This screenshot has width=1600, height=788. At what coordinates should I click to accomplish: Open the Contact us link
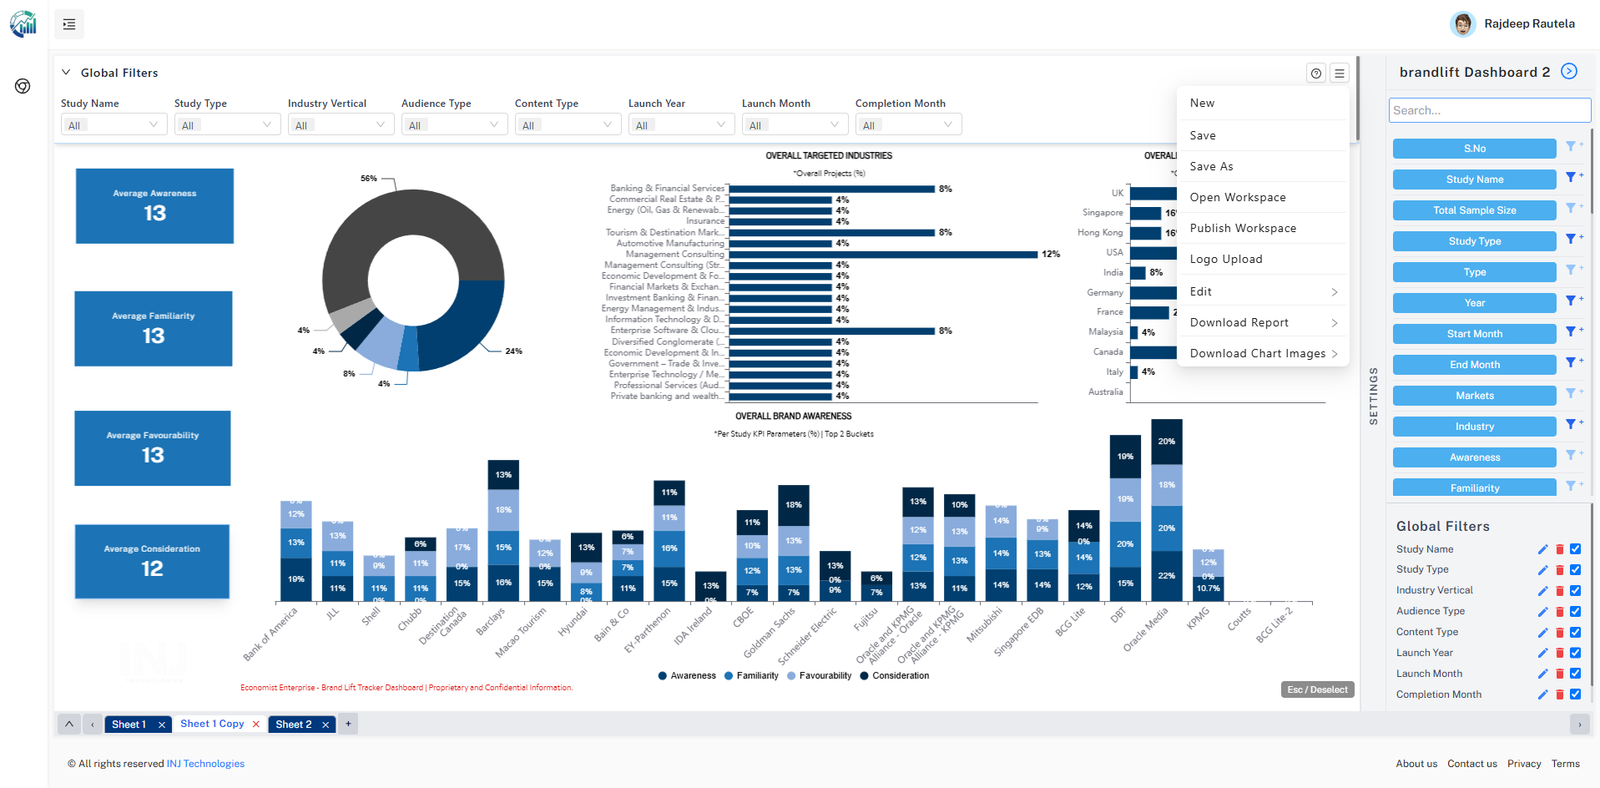[1472, 764]
